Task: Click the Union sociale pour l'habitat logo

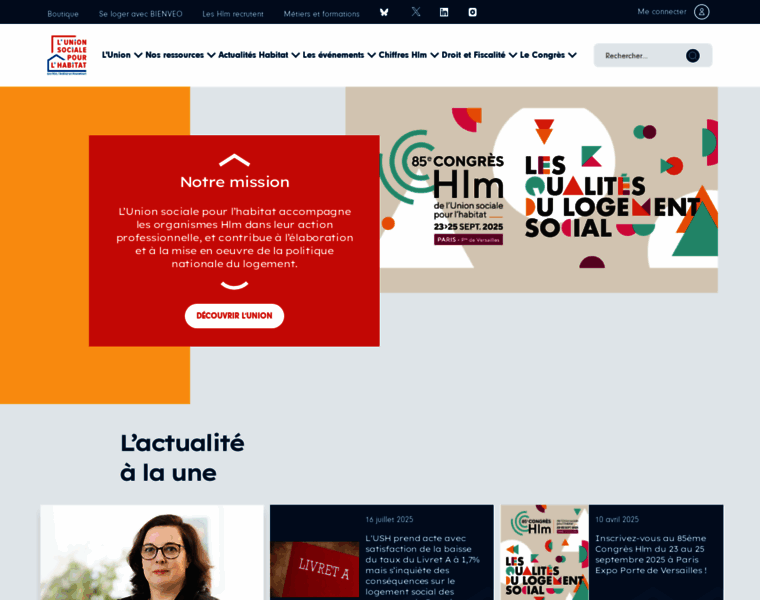Action: click(67, 55)
